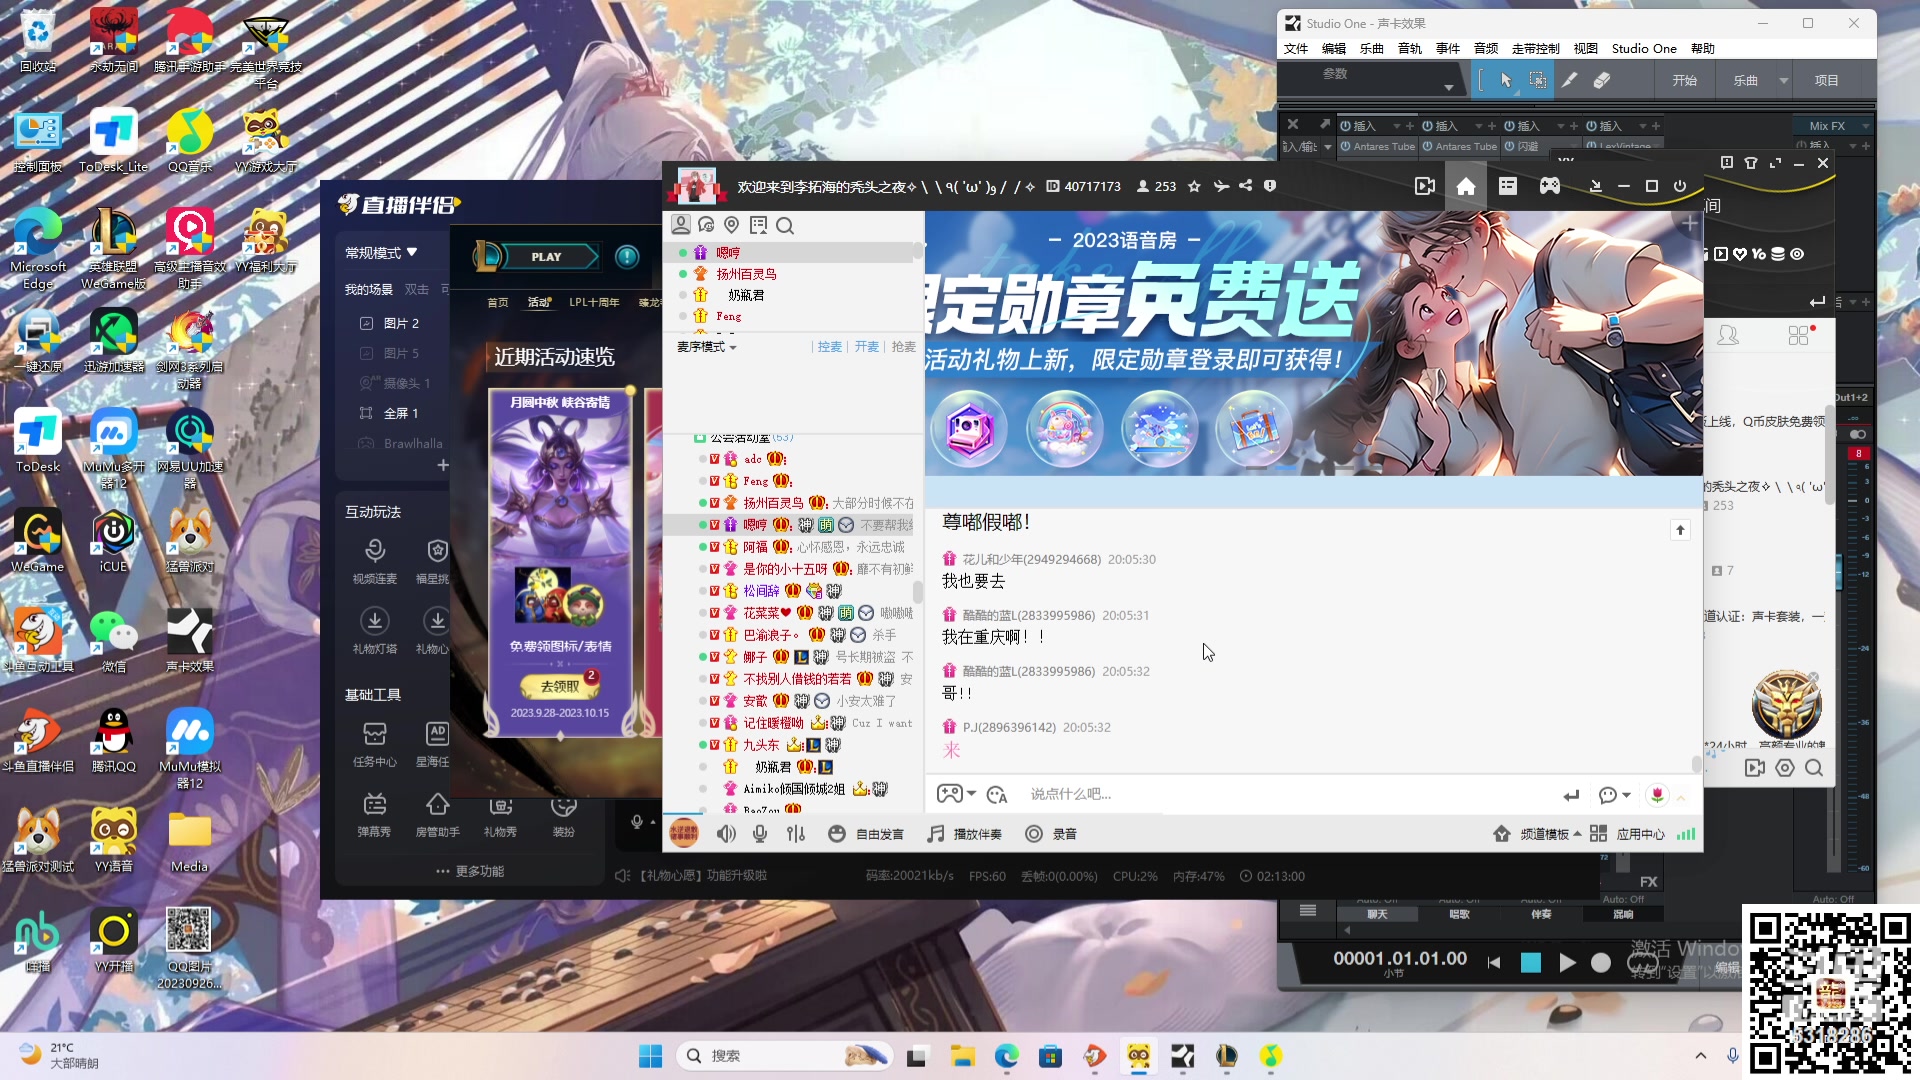1920x1080 pixels.
Task: Toggle visibility of 全屏 1 scene source
Action: pyautogui.click(x=366, y=413)
